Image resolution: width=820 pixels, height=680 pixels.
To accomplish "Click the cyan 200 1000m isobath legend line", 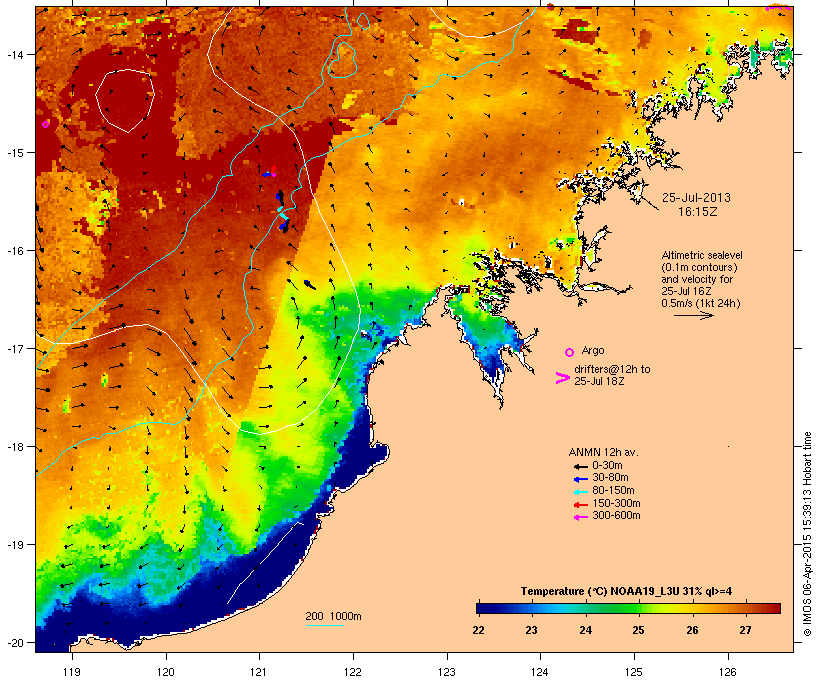I will click(324, 625).
